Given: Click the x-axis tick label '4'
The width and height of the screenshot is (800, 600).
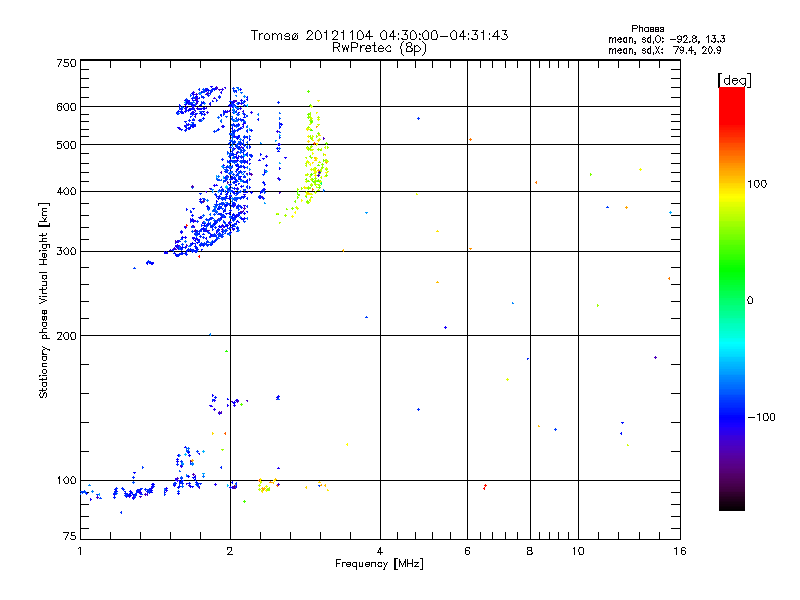Looking at the screenshot, I should (x=380, y=551).
